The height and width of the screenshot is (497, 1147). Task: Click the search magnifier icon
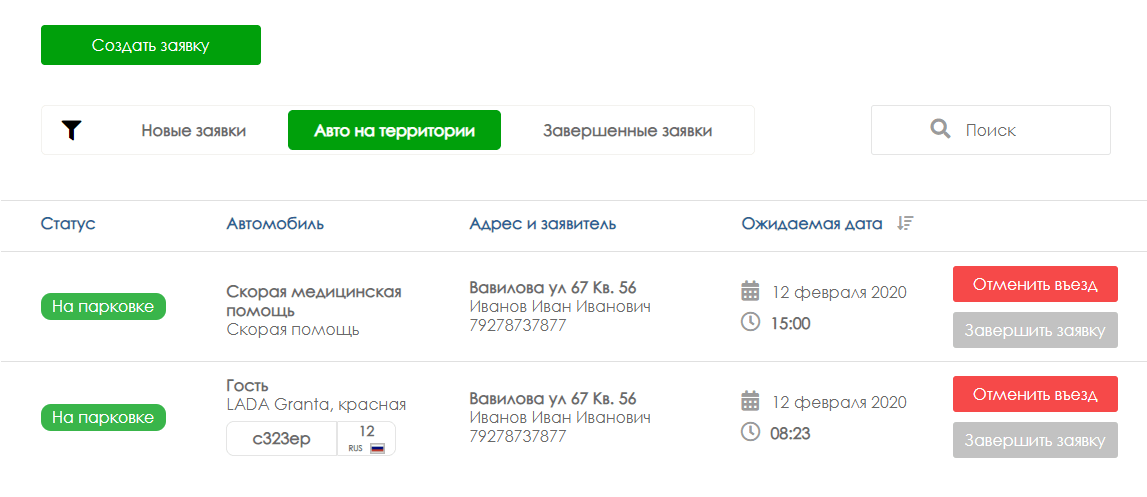(940, 130)
